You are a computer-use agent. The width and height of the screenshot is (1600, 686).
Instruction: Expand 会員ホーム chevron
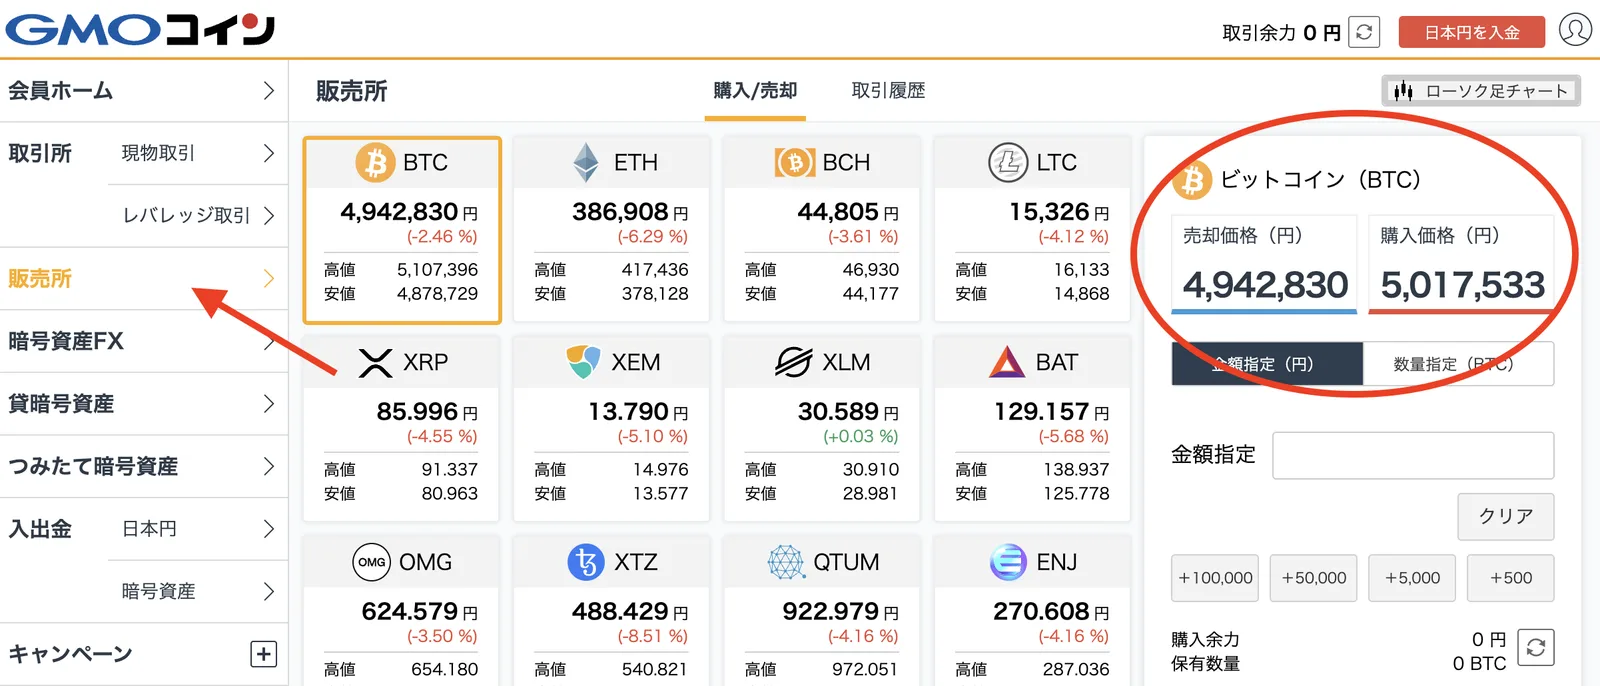[268, 91]
